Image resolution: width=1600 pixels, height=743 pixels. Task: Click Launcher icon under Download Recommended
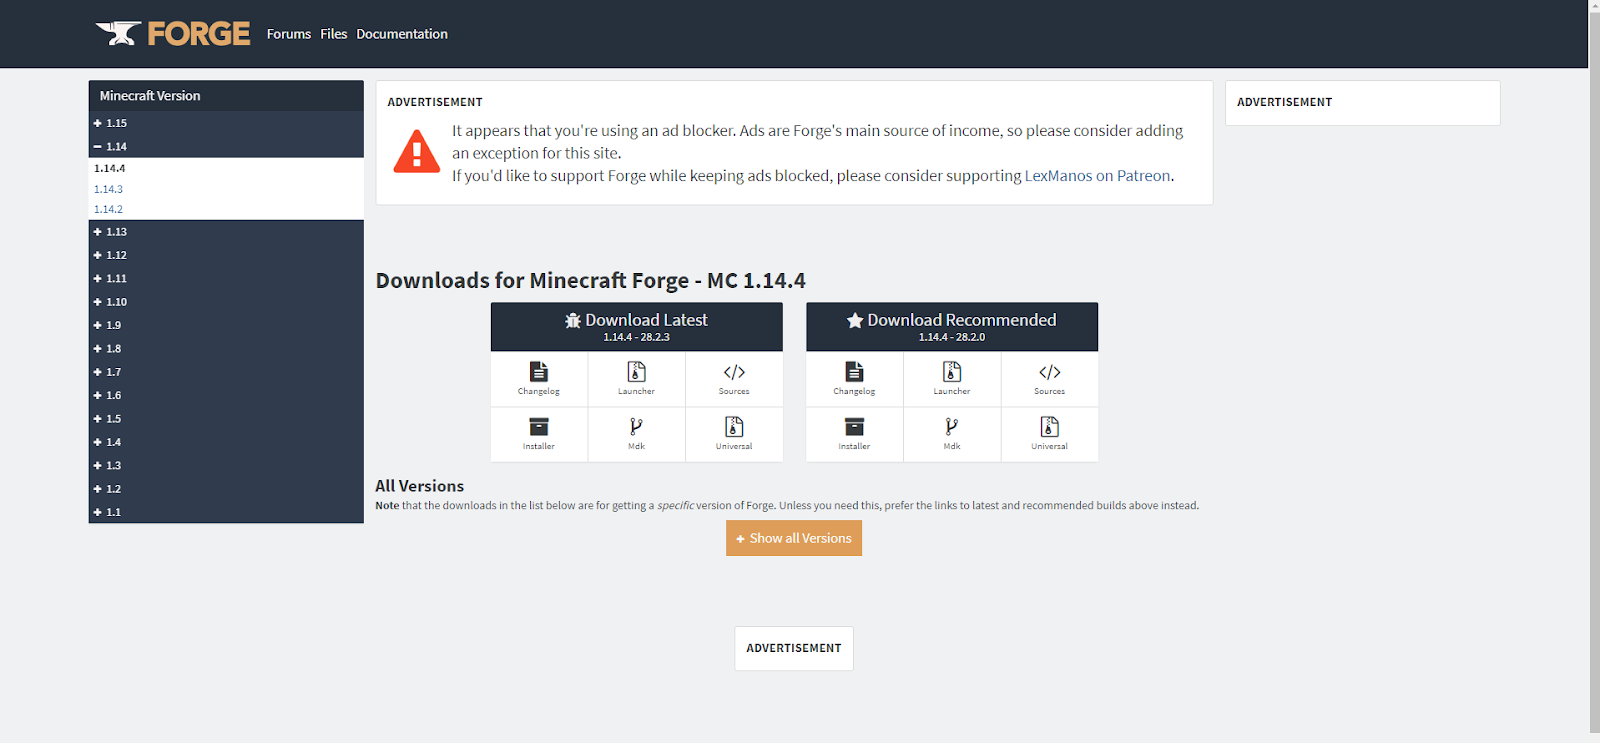click(x=952, y=378)
